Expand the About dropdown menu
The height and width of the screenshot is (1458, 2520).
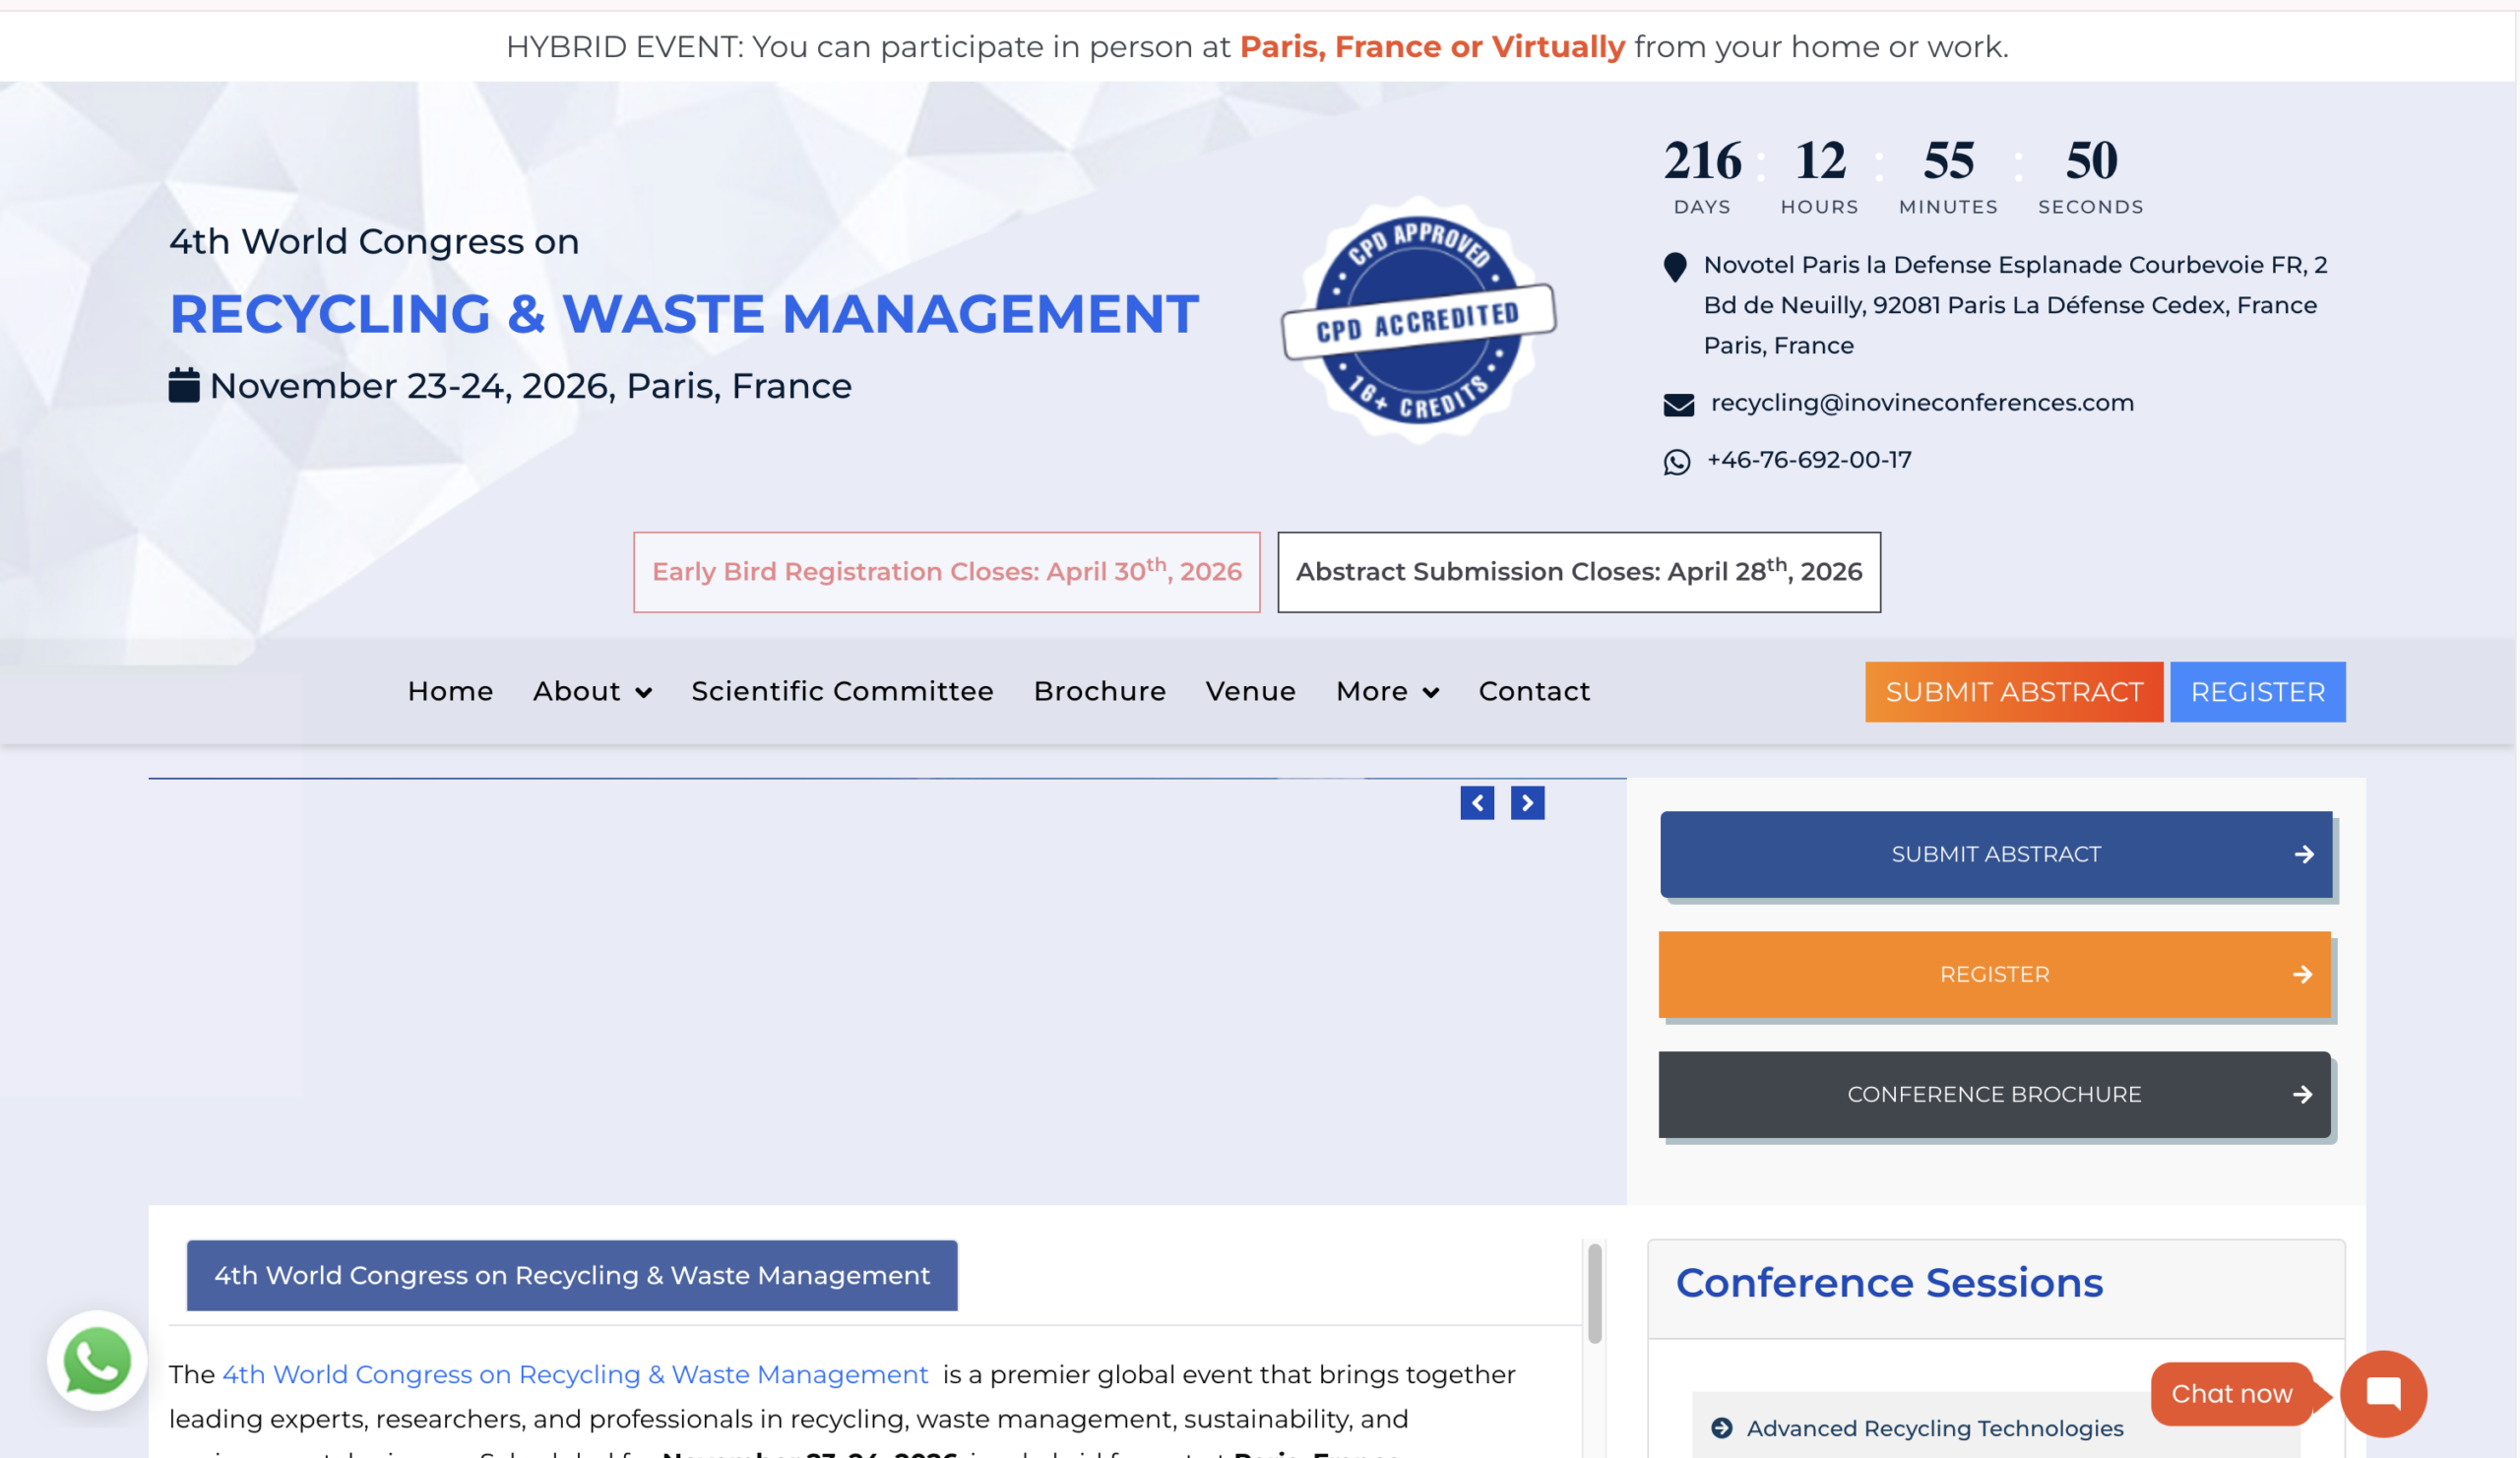592,691
